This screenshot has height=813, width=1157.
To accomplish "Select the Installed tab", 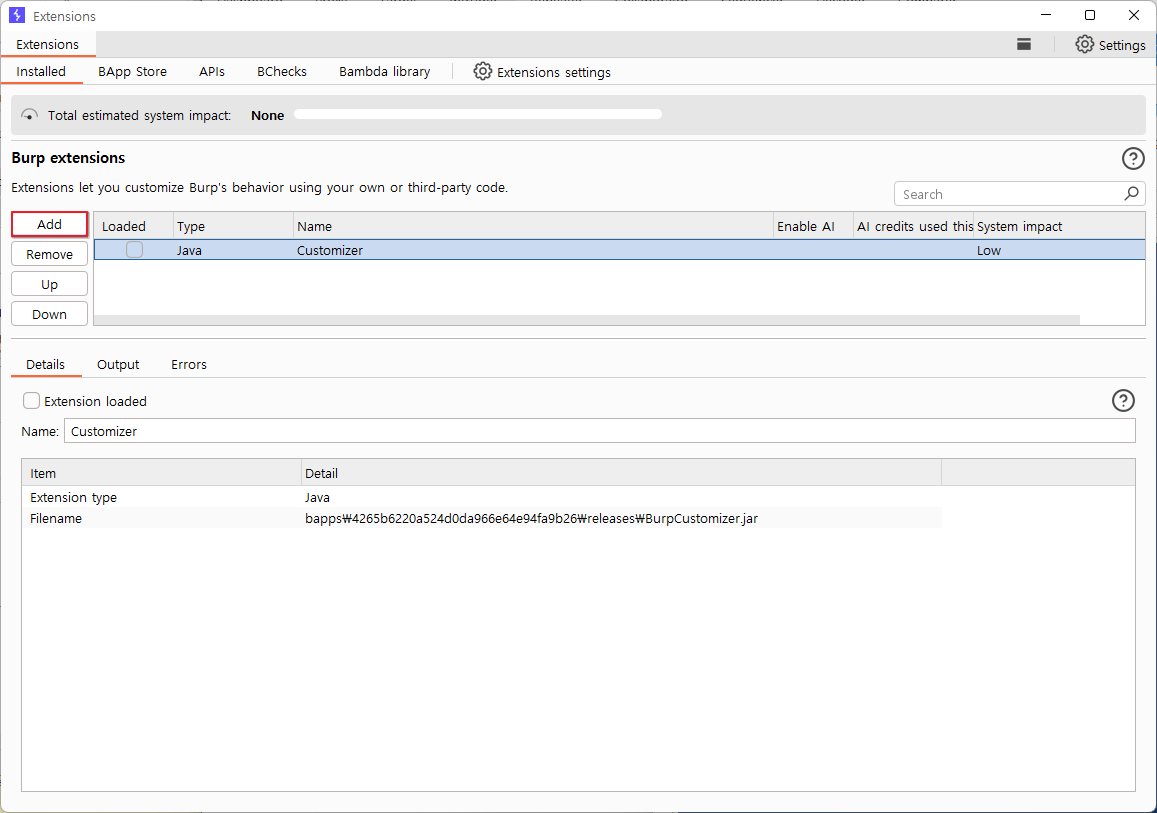I will coord(41,72).
